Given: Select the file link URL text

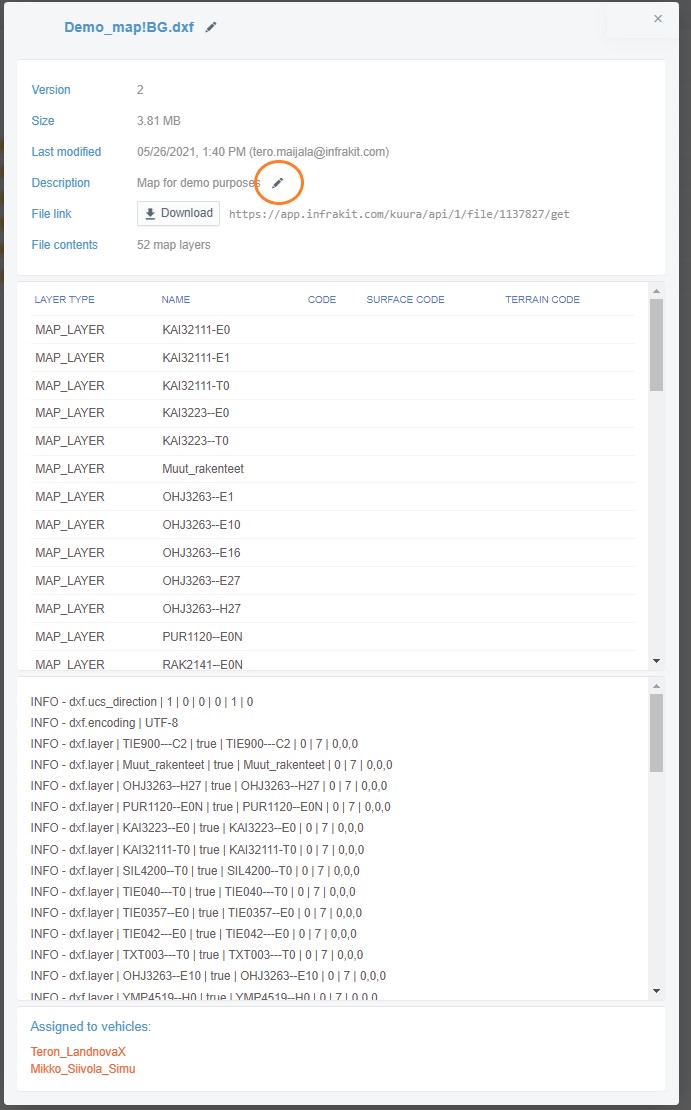Looking at the screenshot, I should point(399,214).
